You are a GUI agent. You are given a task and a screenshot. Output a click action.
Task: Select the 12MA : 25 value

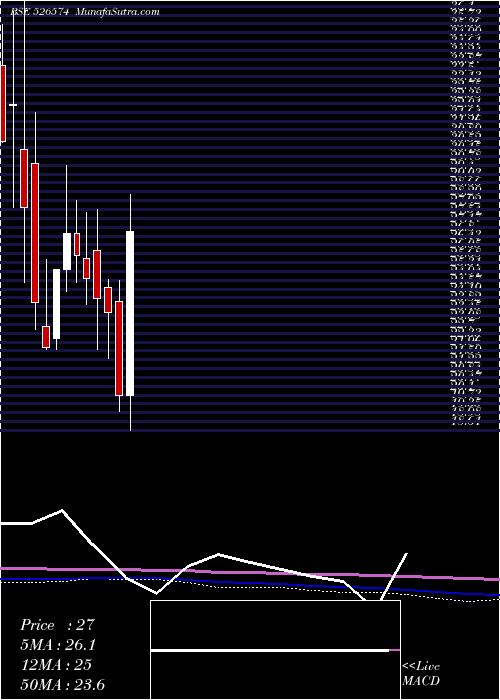(x=56, y=665)
